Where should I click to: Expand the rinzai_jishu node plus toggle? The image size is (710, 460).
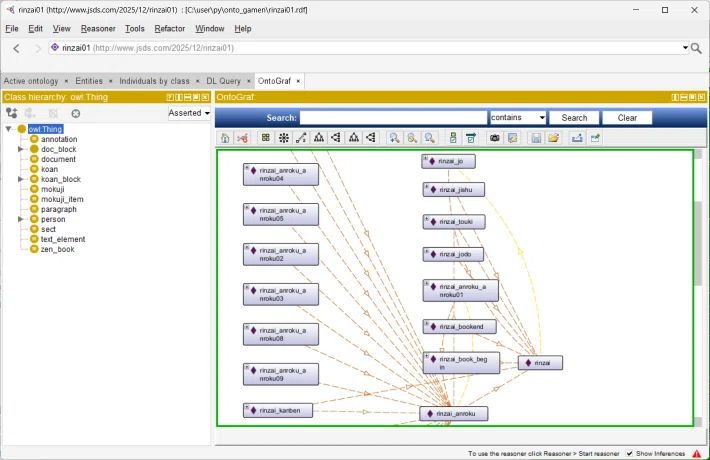tap(427, 187)
